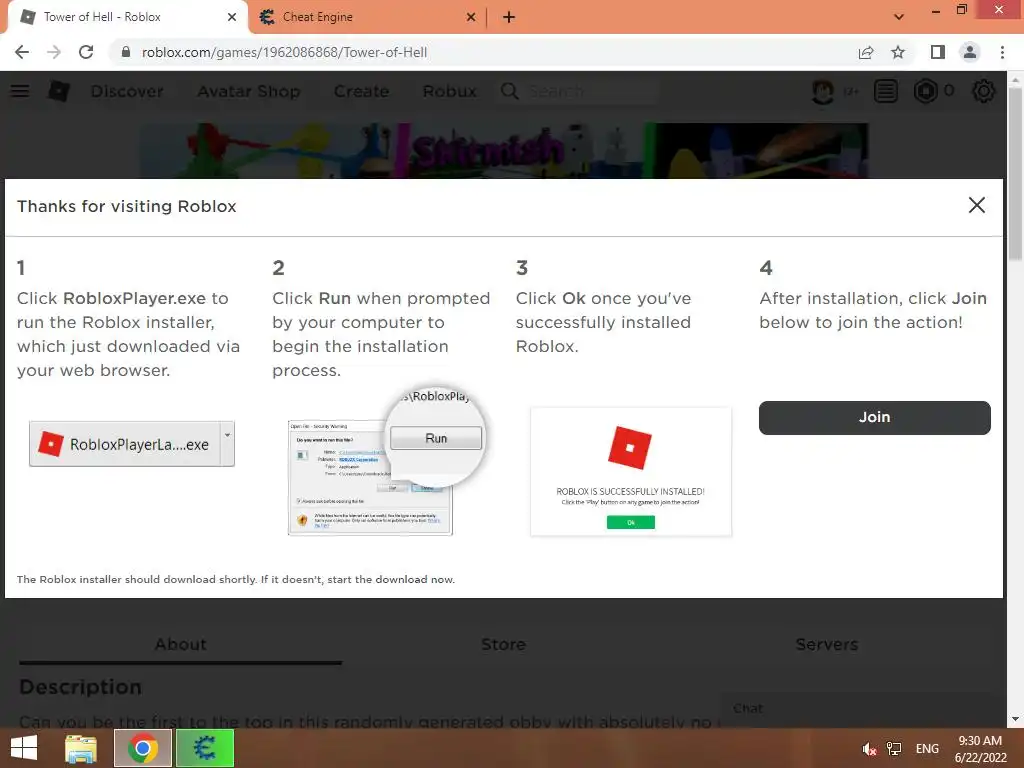Image resolution: width=1024 pixels, height=768 pixels.
Task: Switch to the About tab
Action: [180, 645]
